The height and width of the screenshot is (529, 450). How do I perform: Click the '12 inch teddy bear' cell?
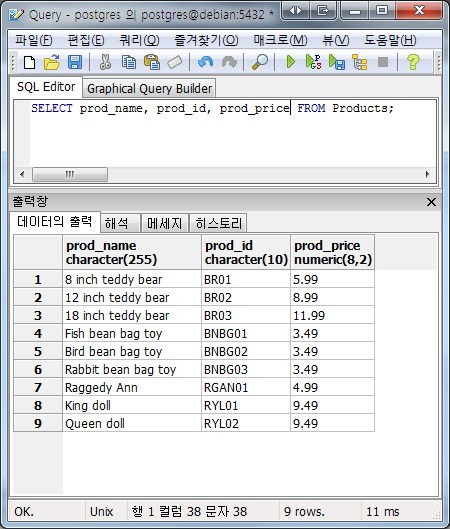[132, 298]
